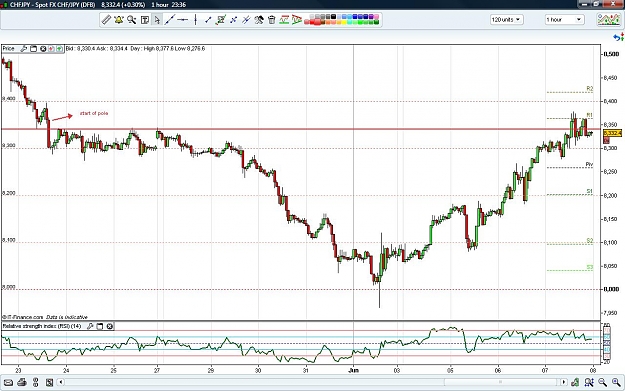Screen dimensions: 625x391
Task: Pick the pink color swatch
Action: 376,16
